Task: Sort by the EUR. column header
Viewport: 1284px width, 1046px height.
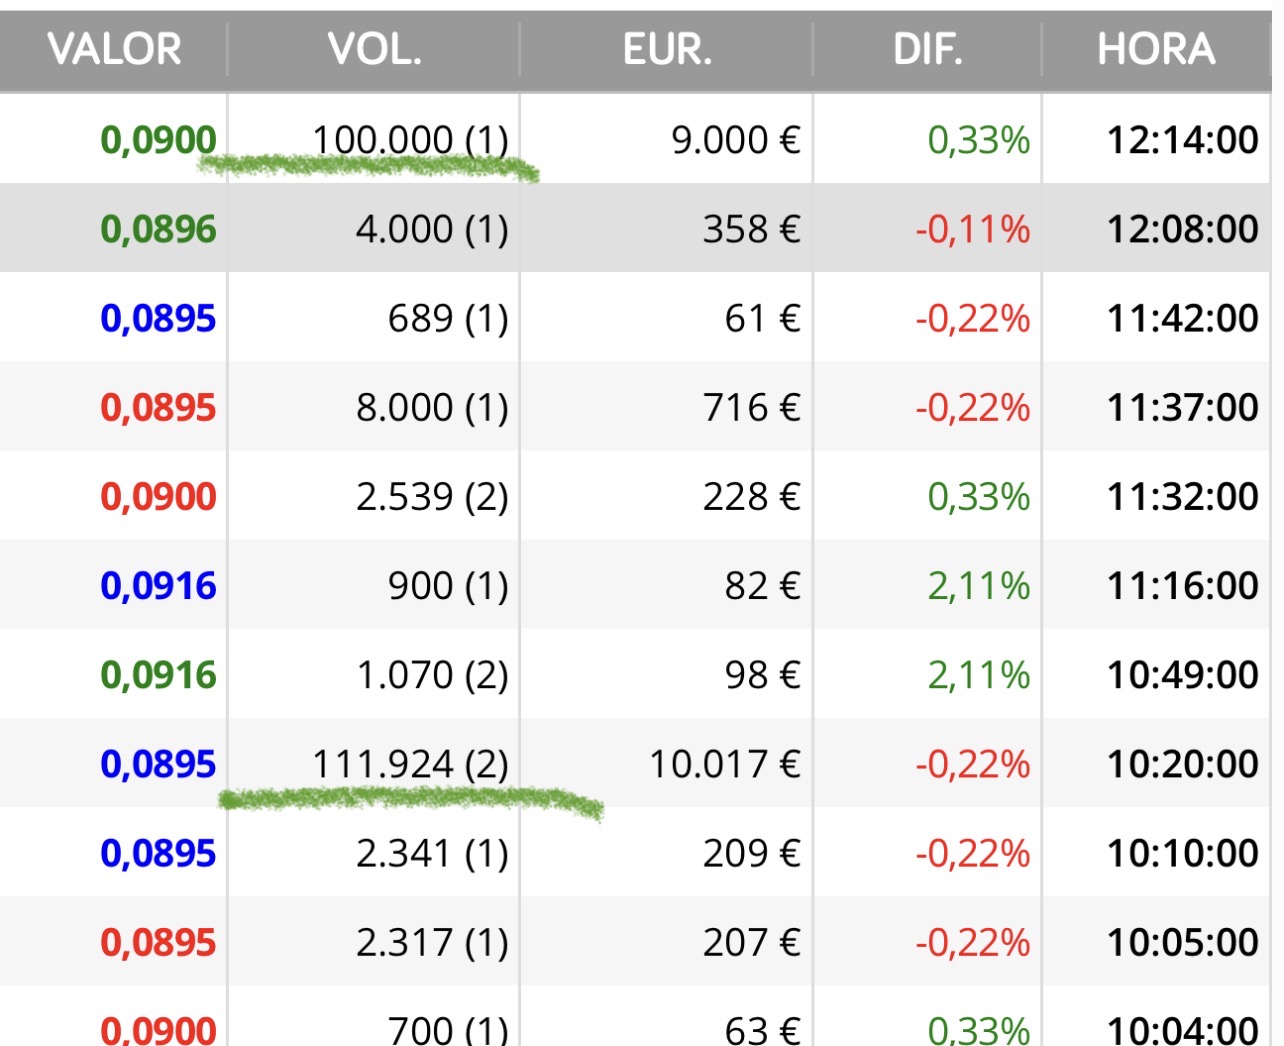Action: tap(667, 49)
